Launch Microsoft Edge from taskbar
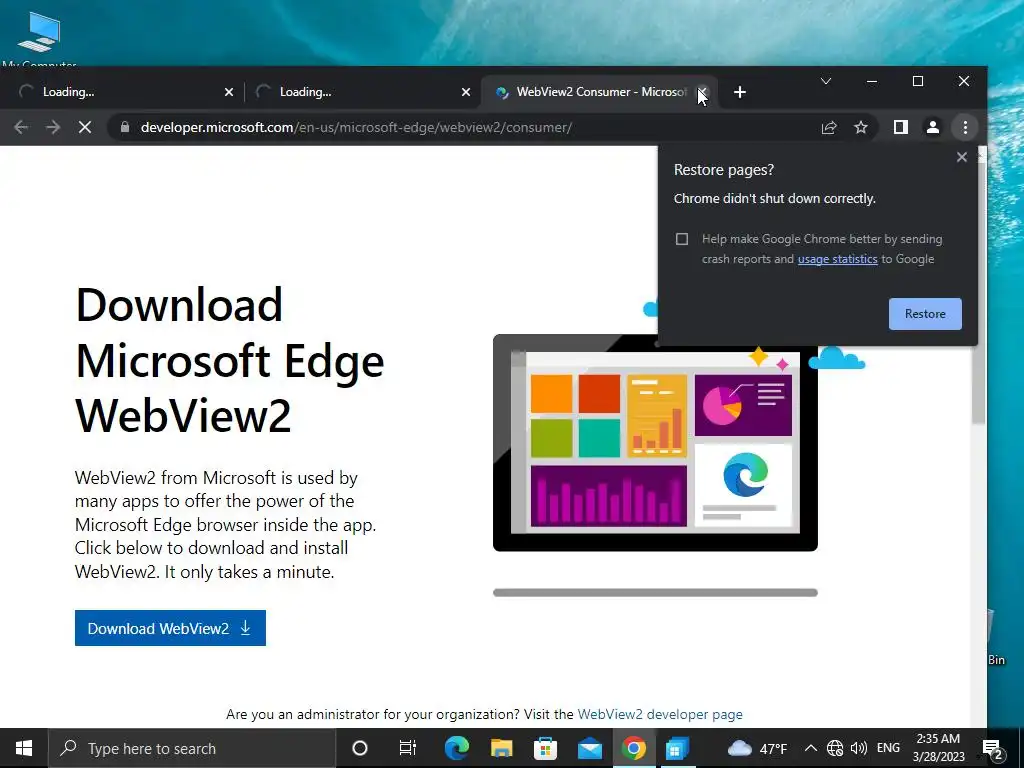Image resolution: width=1024 pixels, height=768 pixels. click(456, 748)
